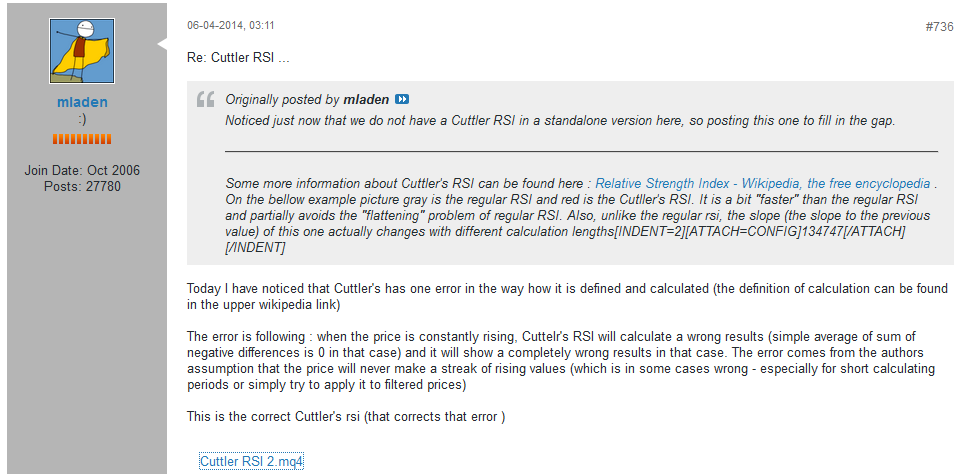Image resolution: width=974 pixels, height=474 pixels.
Task: Click the view-post arrow icon beside quoted mladen
Action: pyautogui.click(x=402, y=100)
